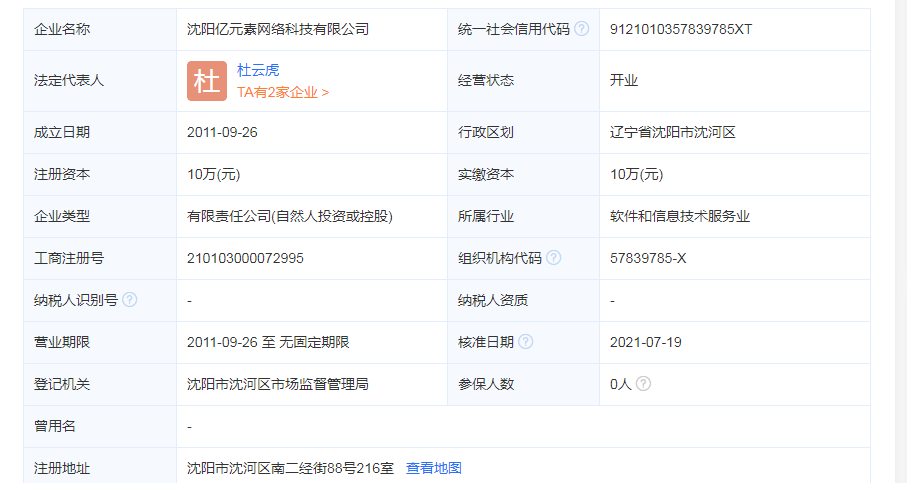Open help icon beside 纳税人识别号
The image size is (907, 483).
[130, 300]
